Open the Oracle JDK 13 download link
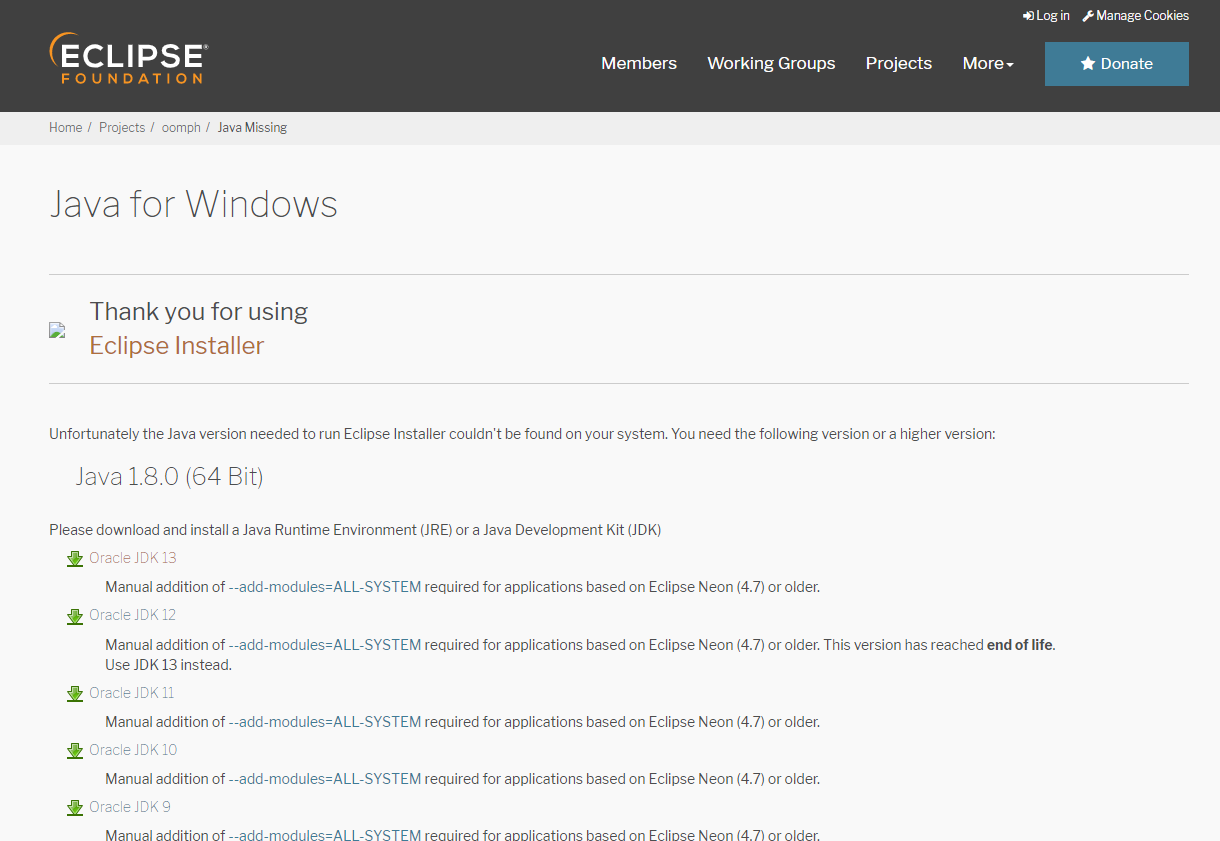Screen dimensions: 1220x841 [133, 558]
